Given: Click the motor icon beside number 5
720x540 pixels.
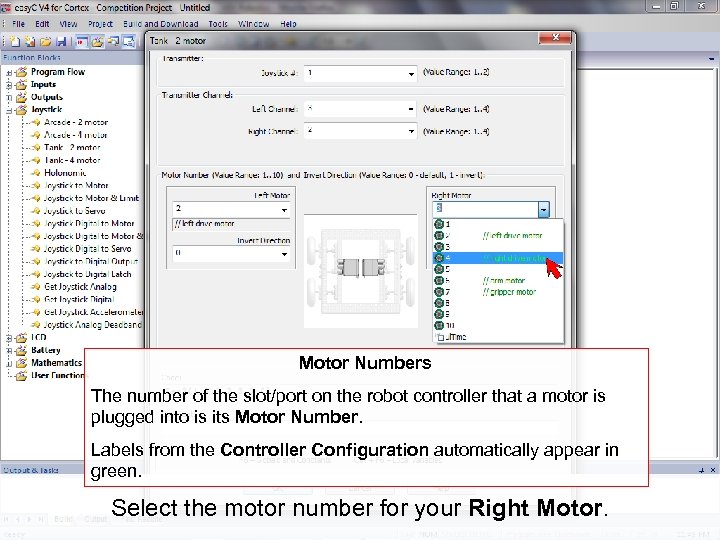Looking at the screenshot, I should pos(439,269).
